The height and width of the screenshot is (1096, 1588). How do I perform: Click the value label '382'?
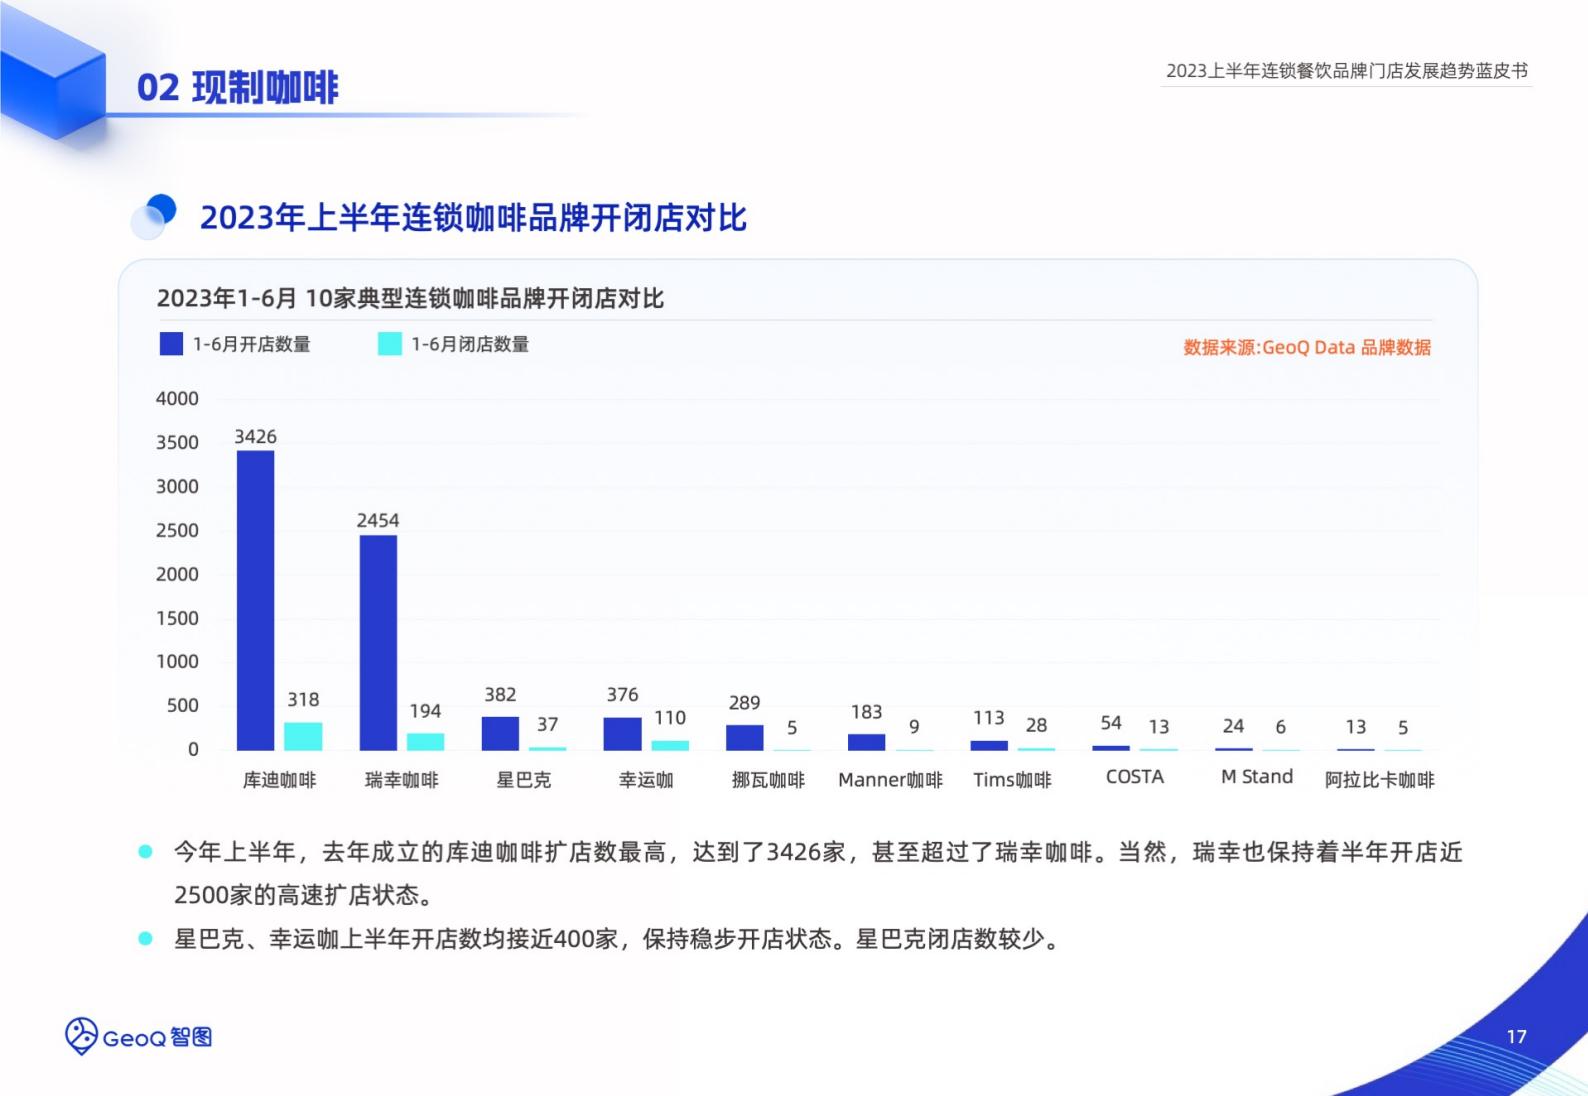pos(500,694)
